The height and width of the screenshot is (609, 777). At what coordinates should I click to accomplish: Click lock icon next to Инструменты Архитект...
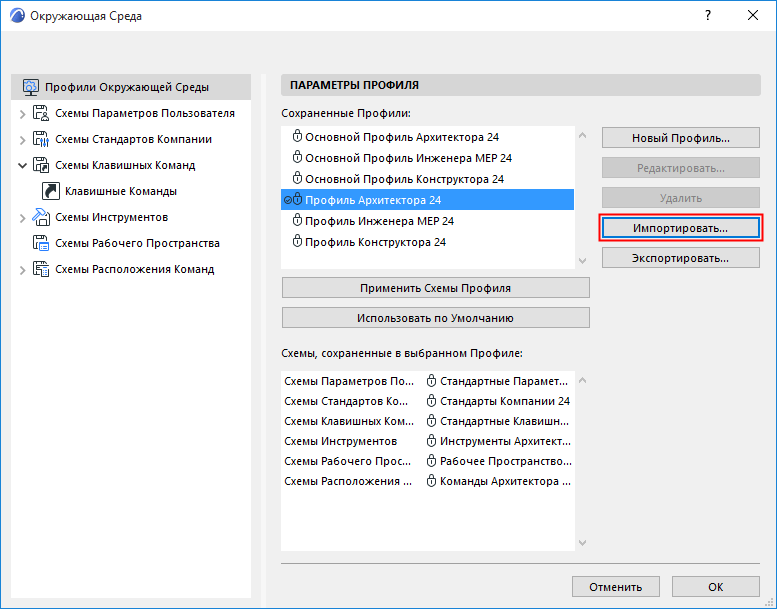pyautogui.click(x=432, y=441)
